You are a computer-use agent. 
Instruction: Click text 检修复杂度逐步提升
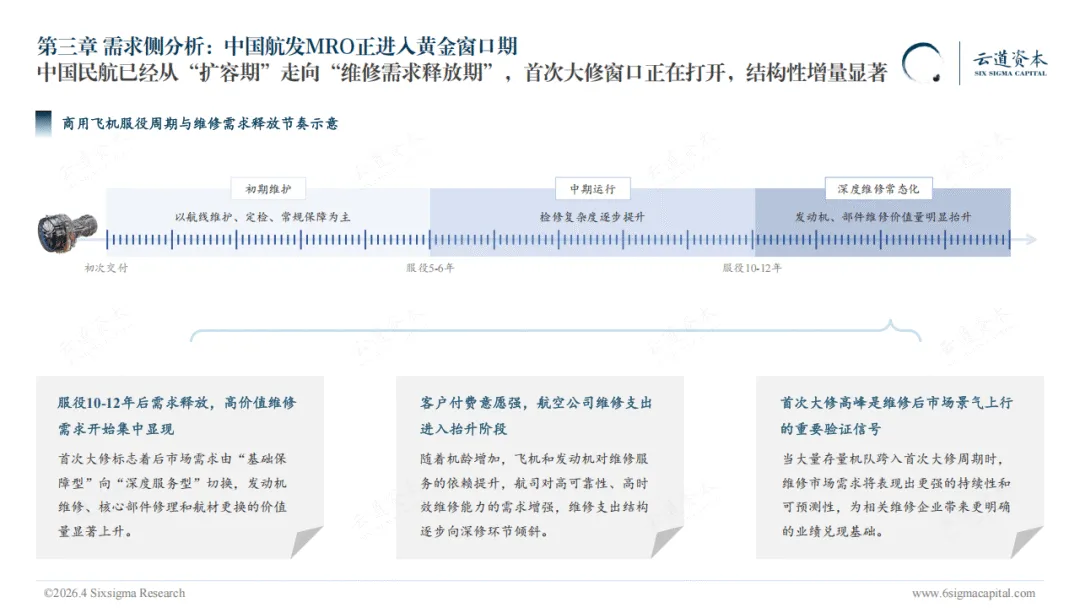(x=592, y=217)
